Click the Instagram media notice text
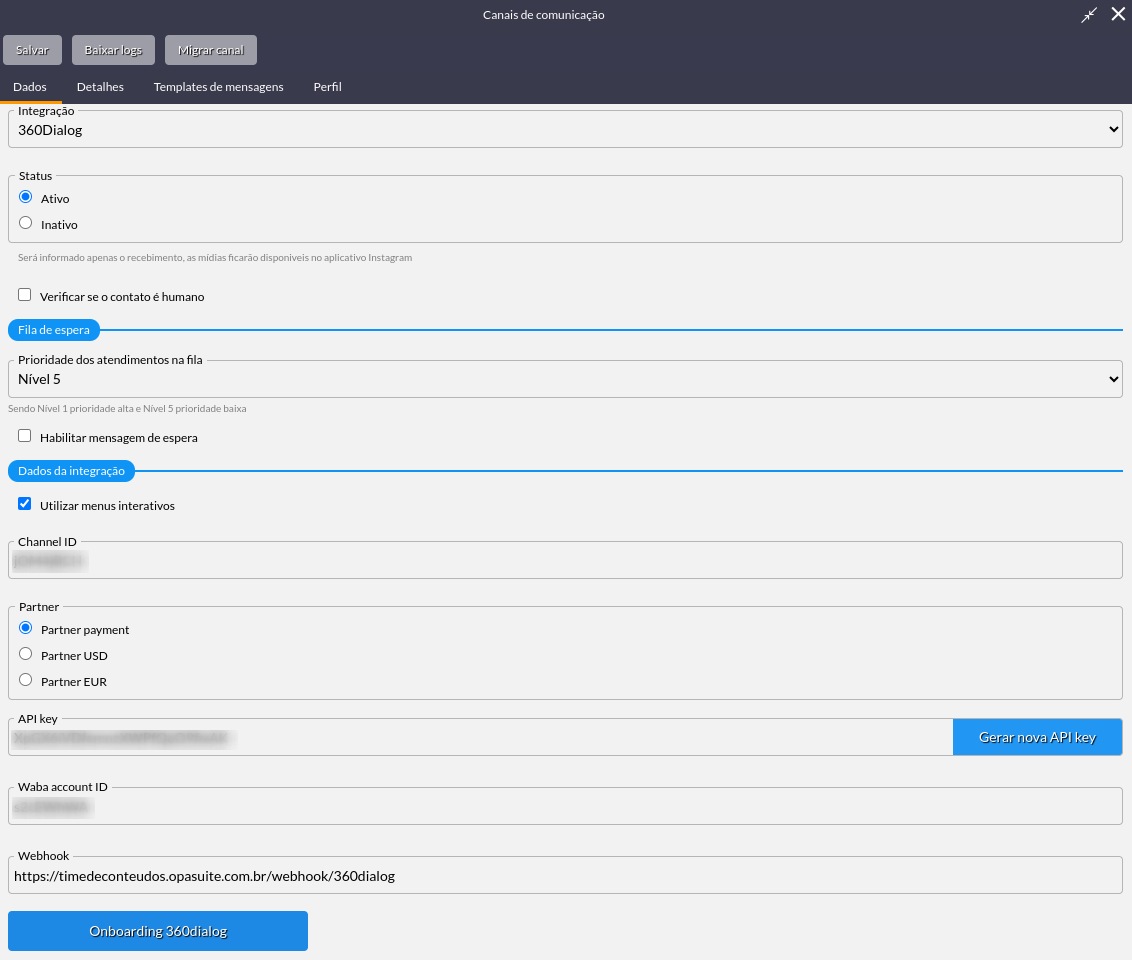The width and height of the screenshot is (1132, 960). 215,258
